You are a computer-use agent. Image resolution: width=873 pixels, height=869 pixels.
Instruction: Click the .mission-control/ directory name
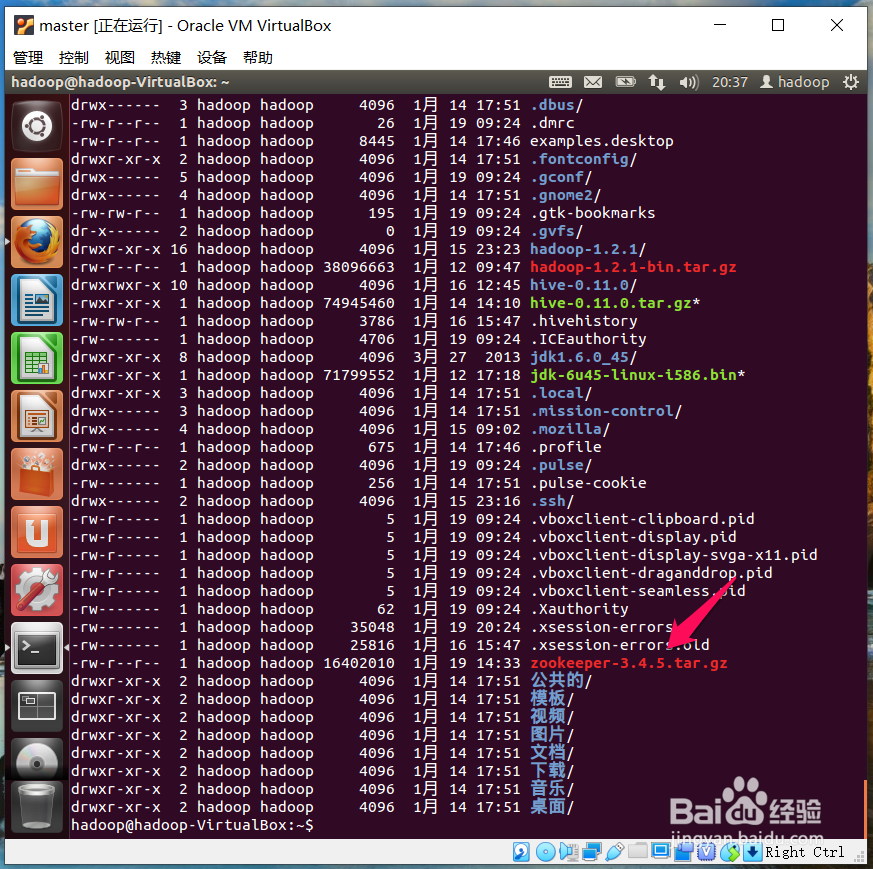pyautogui.click(x=606, y=411)
